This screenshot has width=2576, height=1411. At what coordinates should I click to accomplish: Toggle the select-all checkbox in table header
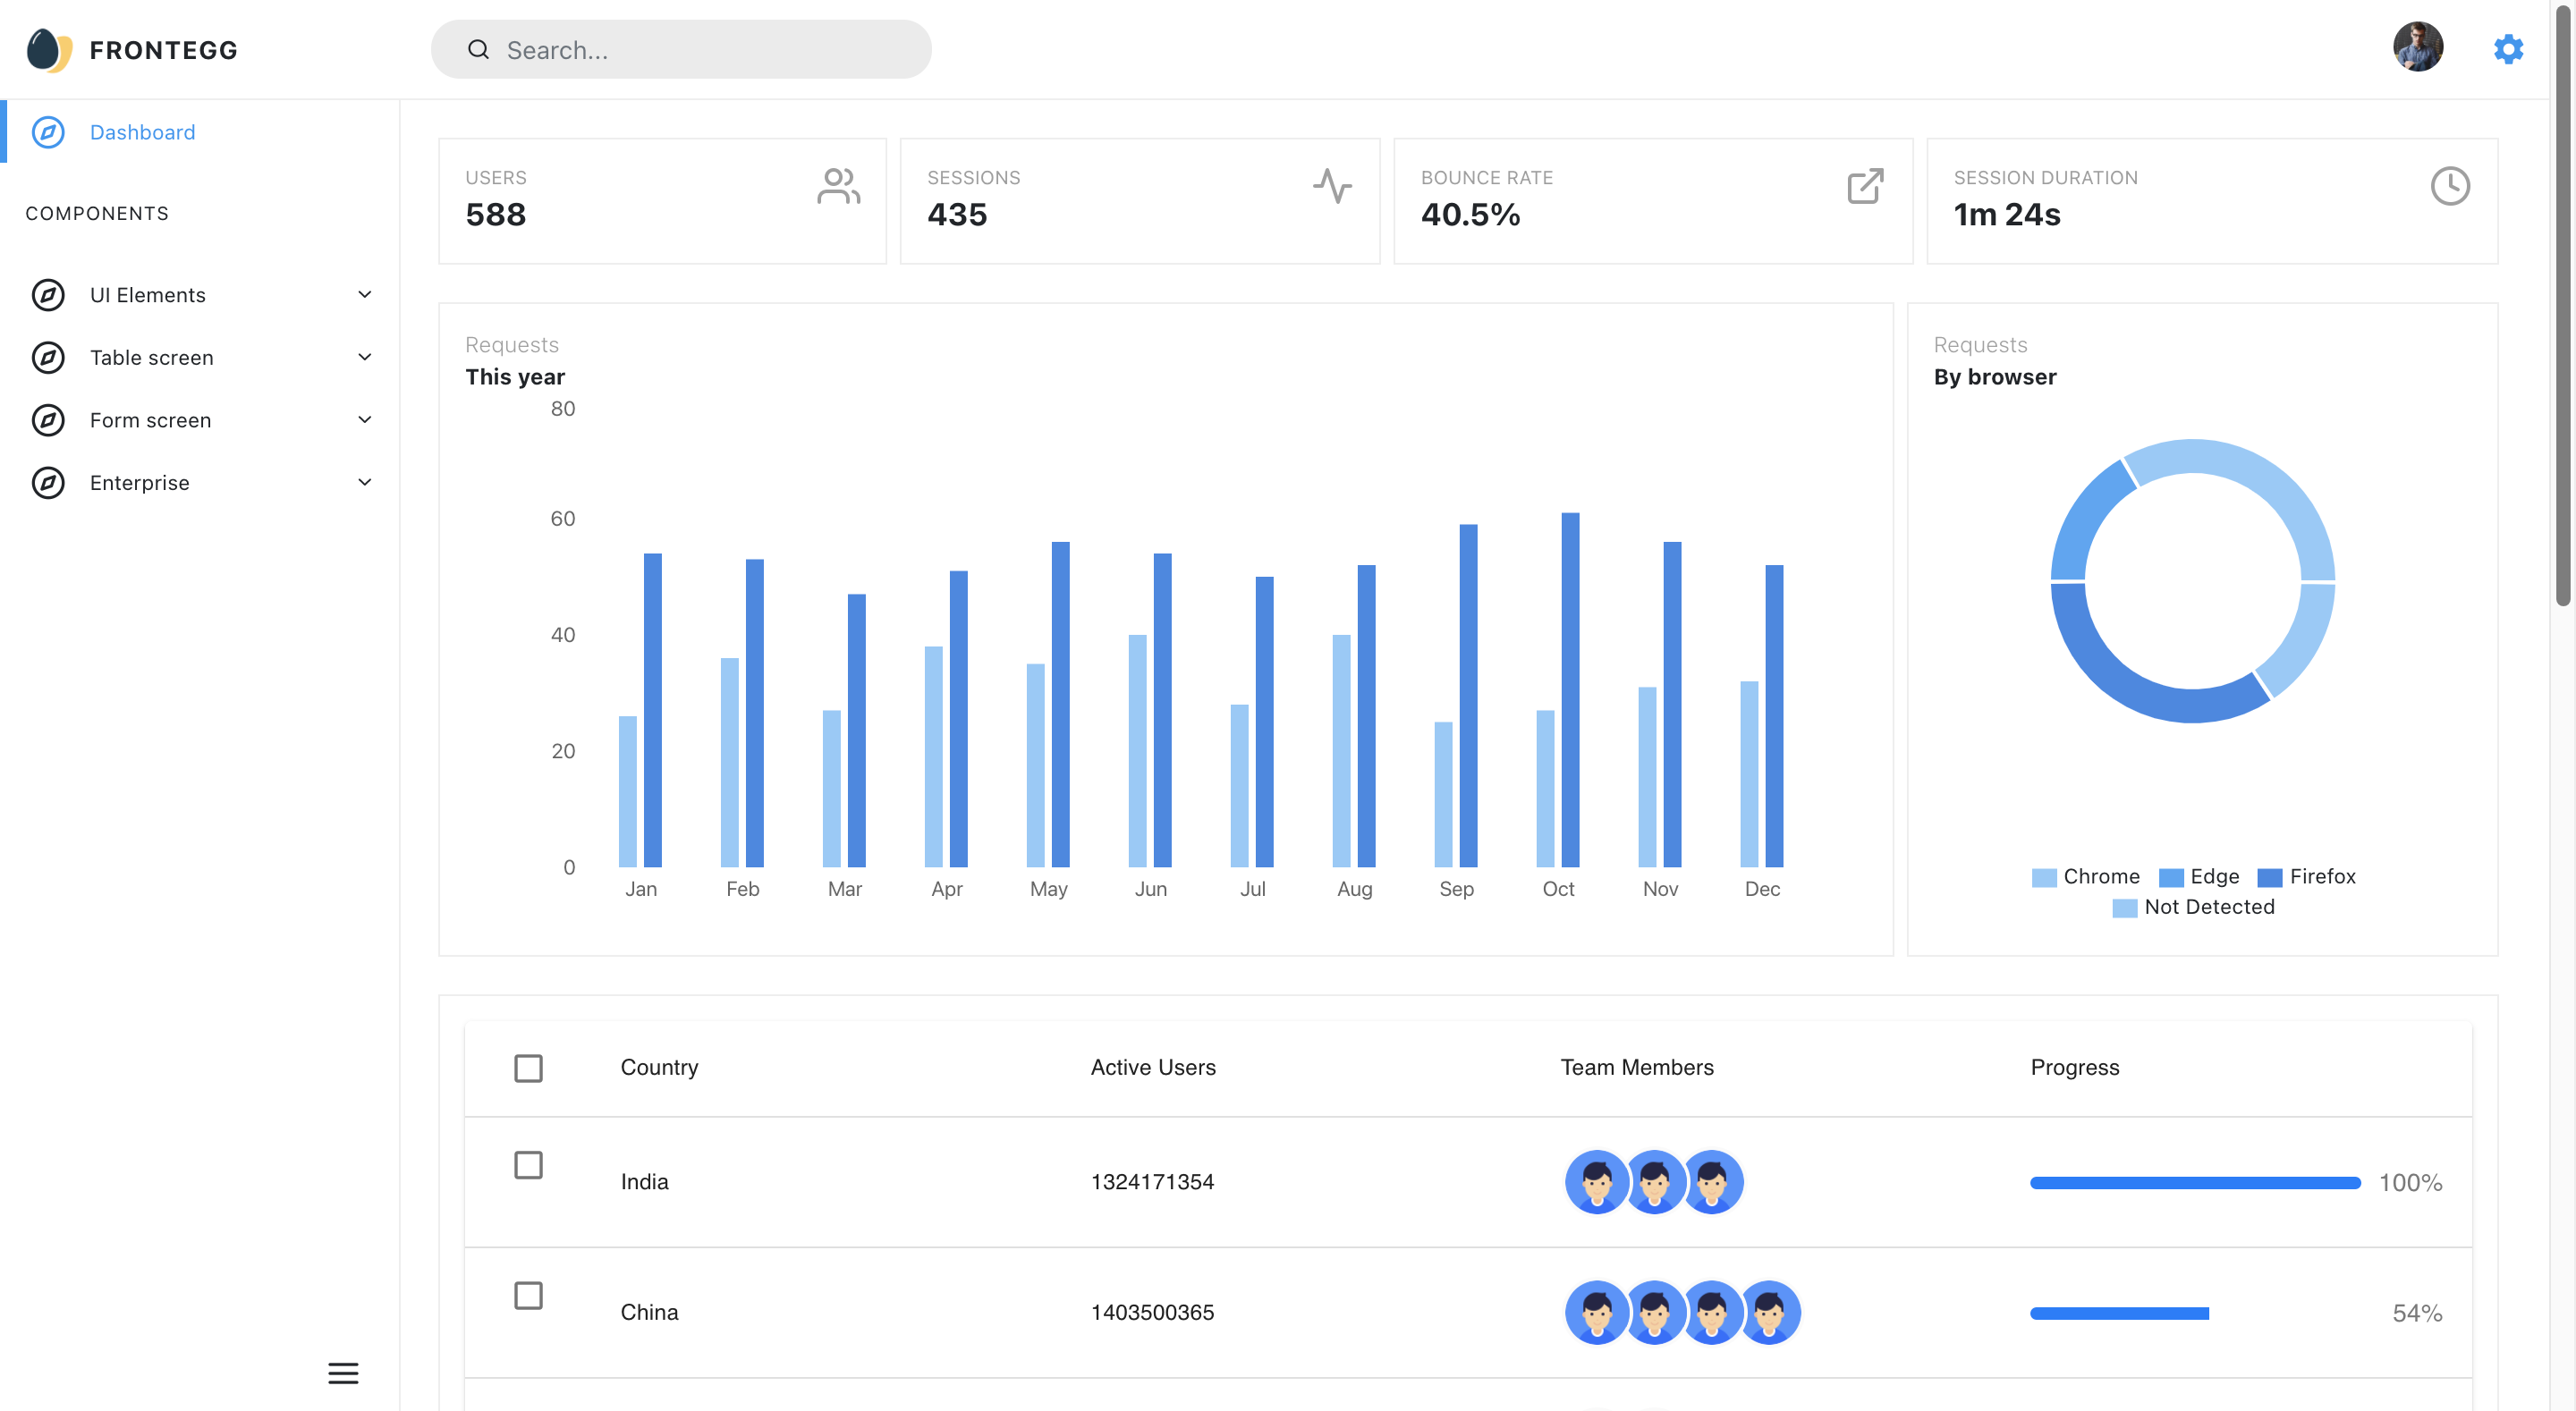pos(528,1068)
